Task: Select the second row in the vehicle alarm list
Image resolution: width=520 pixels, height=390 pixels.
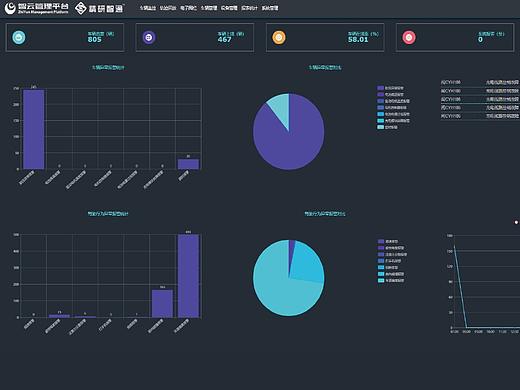Action: click(480, 91)
